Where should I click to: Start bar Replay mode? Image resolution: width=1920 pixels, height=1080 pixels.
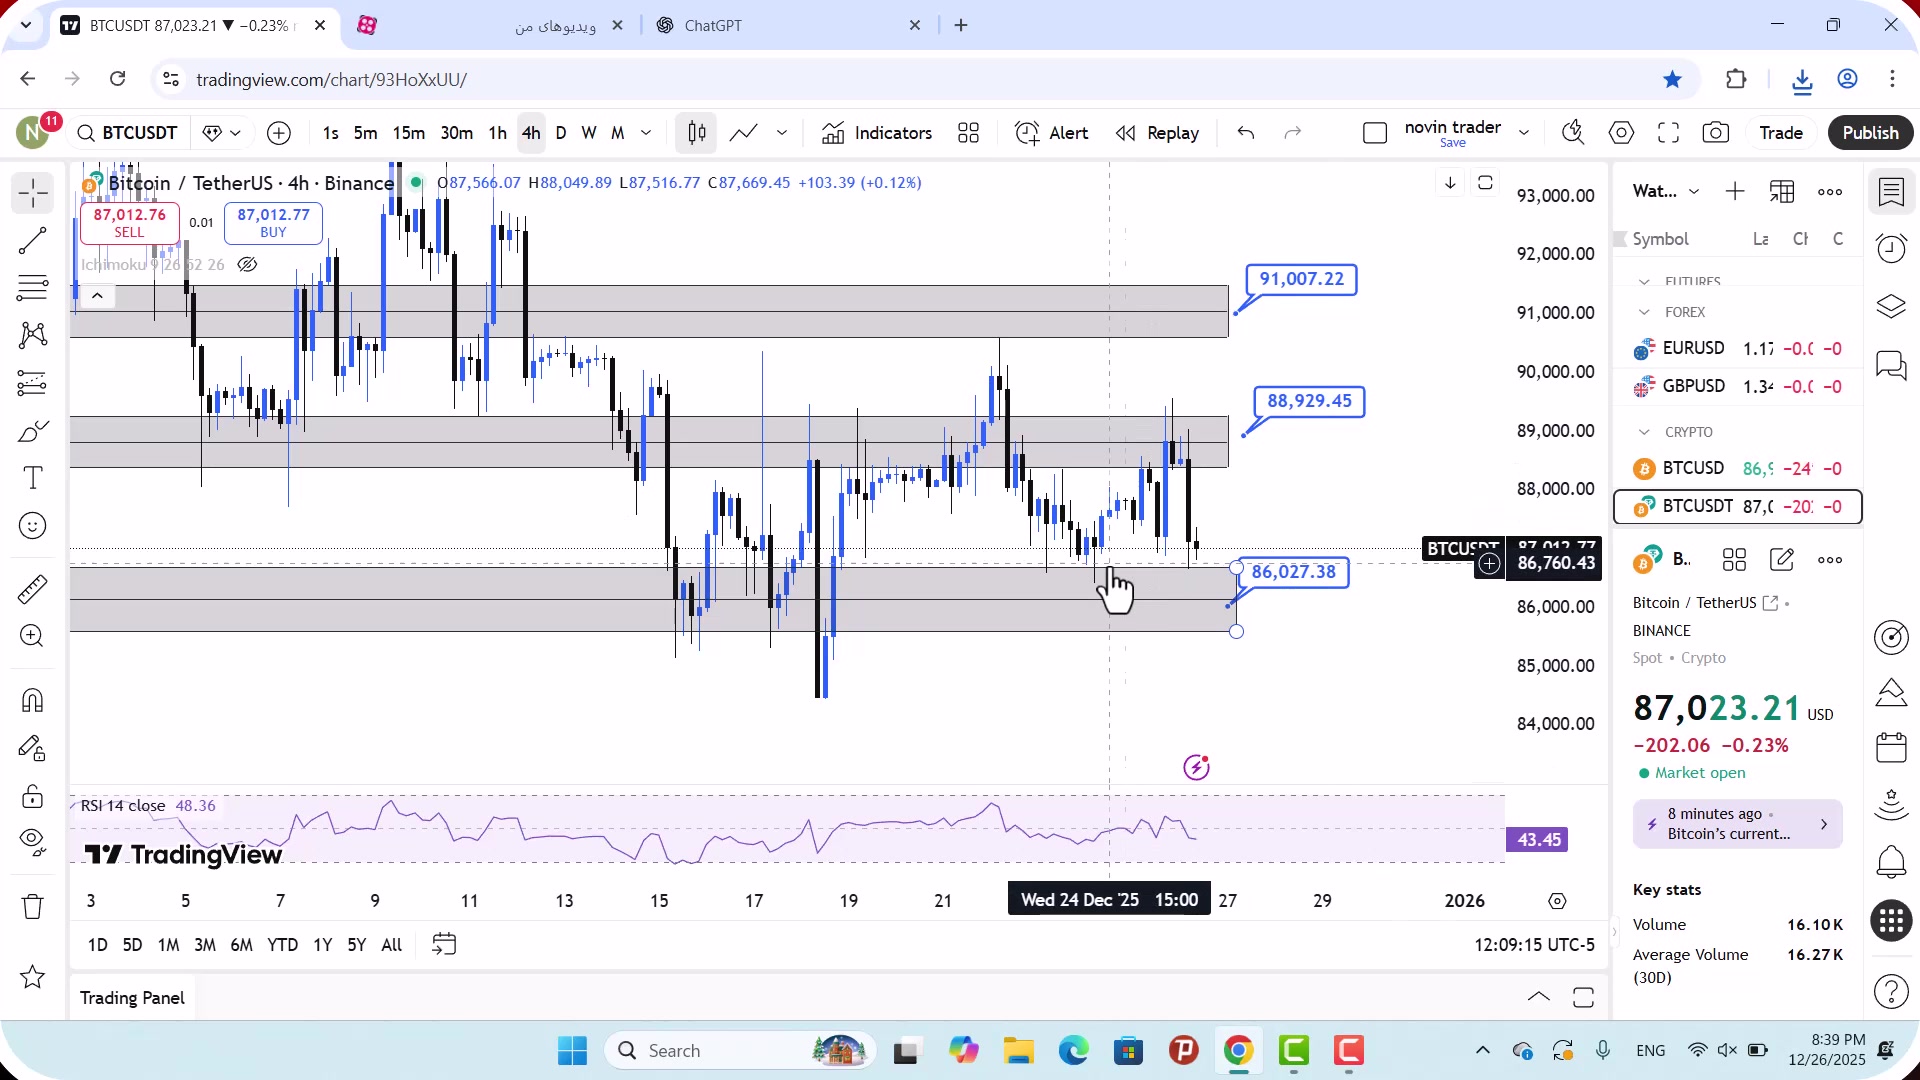coord(1157,133)
